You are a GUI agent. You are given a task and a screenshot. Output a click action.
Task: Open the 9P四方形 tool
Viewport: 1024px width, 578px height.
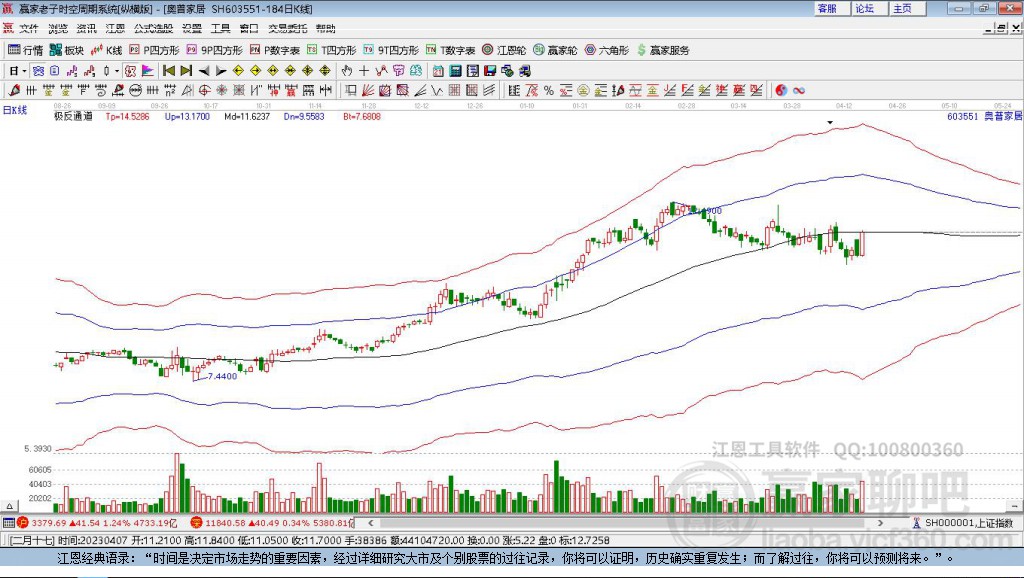point(214,50)
